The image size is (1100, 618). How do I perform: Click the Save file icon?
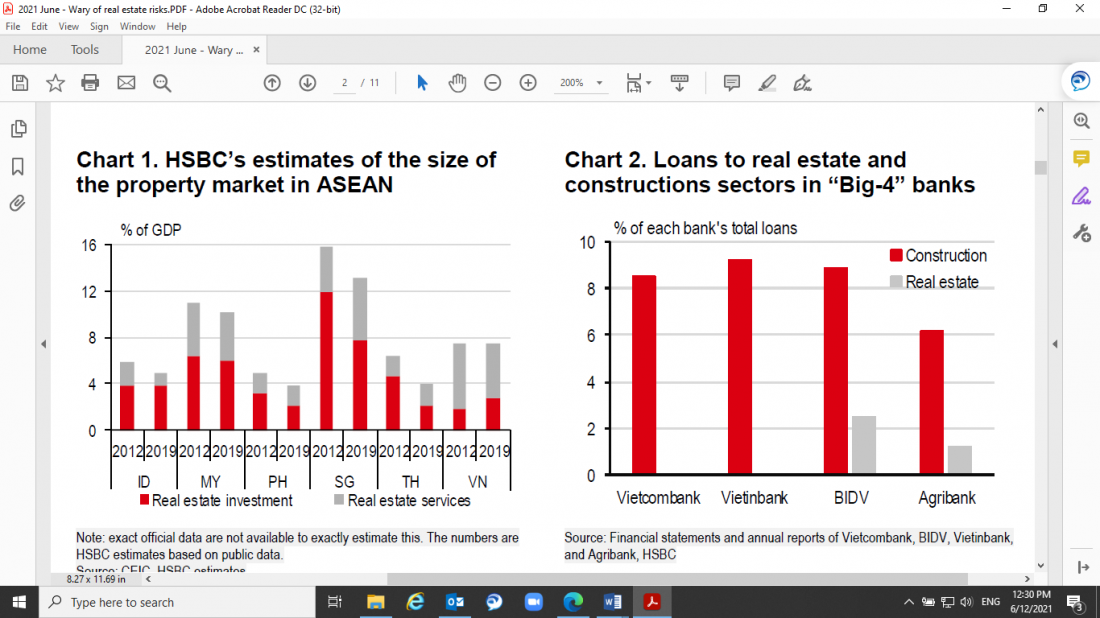(20, 83)
